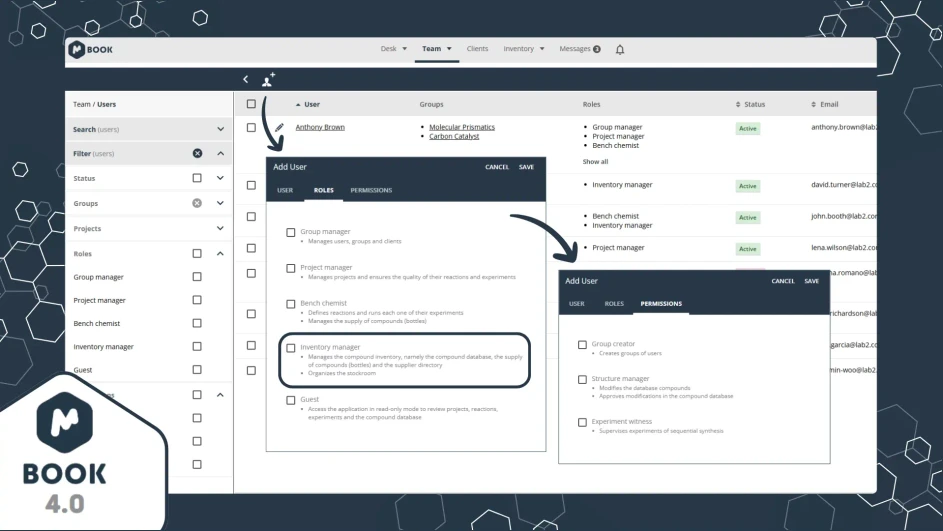
Task: Click the add user icon
Action: 268,79
